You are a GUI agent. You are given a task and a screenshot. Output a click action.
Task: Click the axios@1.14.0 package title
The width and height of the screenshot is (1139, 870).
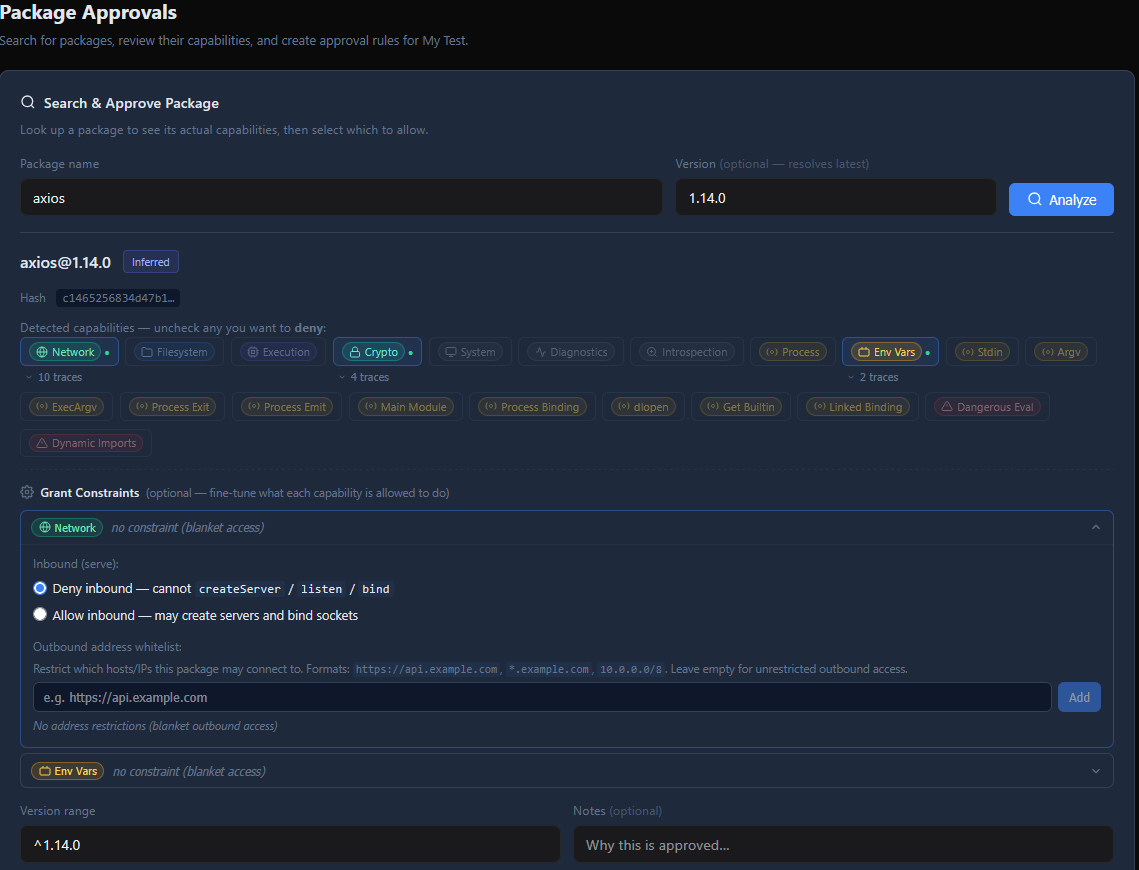(65, 262)
